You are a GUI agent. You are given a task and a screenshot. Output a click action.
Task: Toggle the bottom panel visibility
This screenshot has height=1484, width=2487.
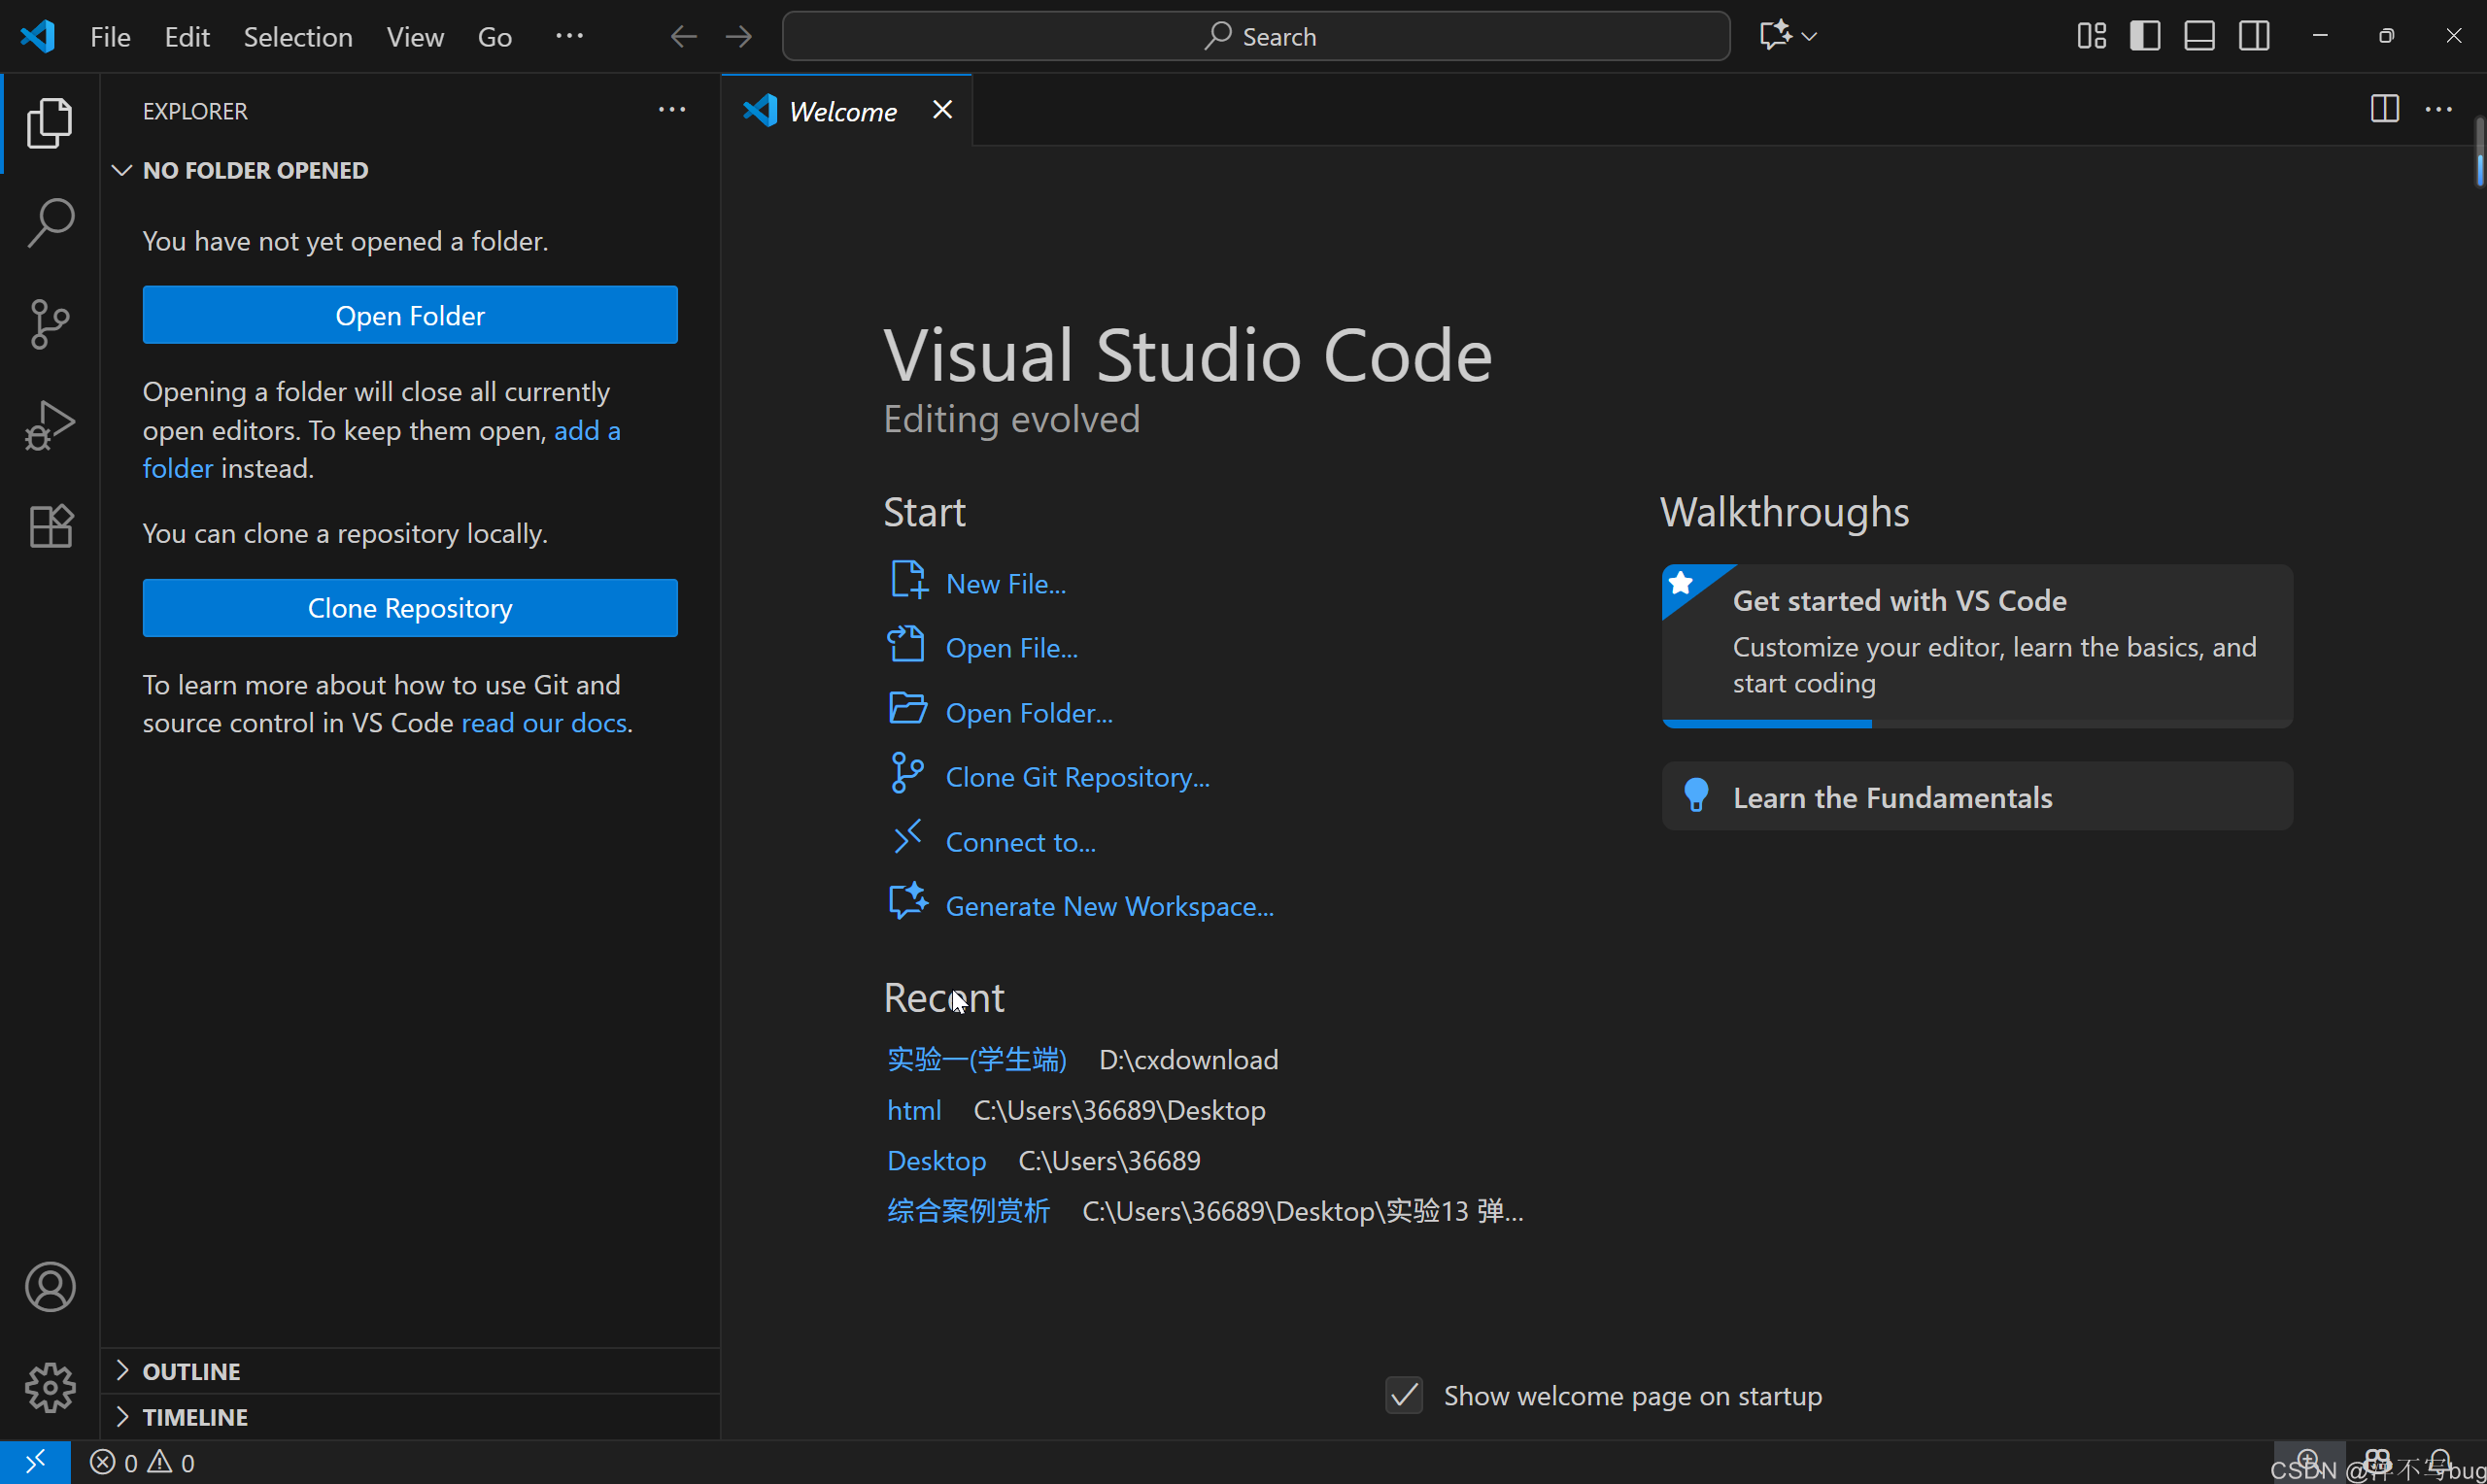pyautogui.click(x=2199, y=37)
